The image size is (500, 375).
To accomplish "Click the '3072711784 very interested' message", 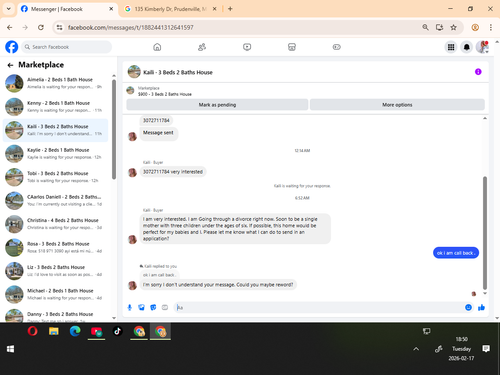I will (x=173, y=172).
